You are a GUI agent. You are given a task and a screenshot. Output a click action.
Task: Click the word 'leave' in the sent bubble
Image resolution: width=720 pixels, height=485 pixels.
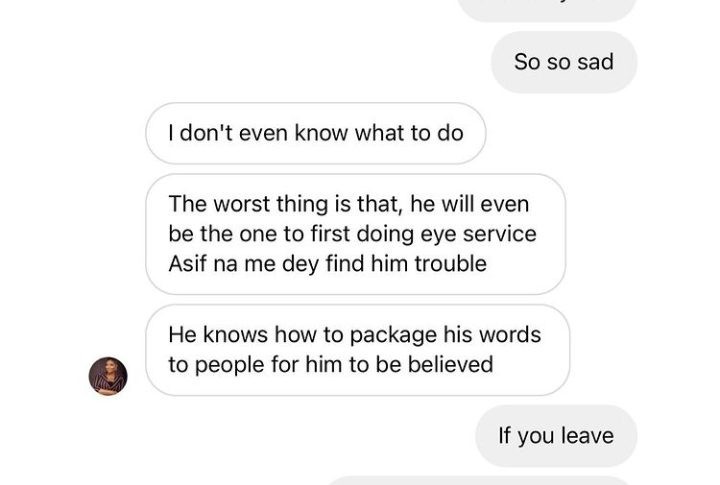pos(588,436)
